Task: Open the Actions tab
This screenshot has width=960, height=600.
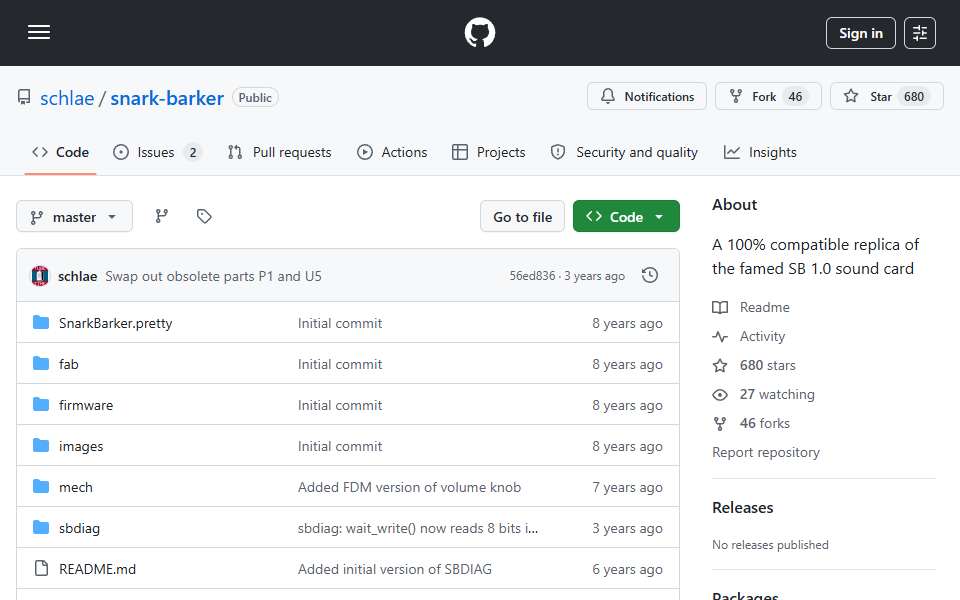Action: pos(392,152)
